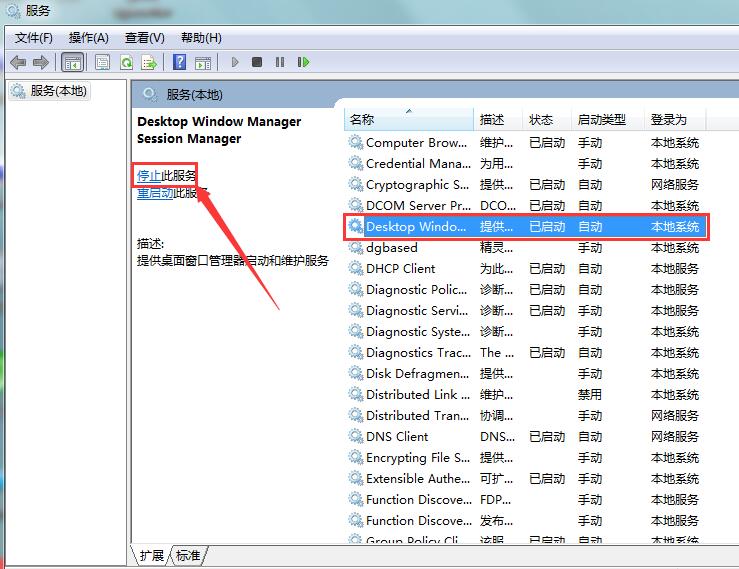Select the Diagnostic Servi... service row
Image resolution: width=739 pixels, height=569 pixels.
point(526,311)
